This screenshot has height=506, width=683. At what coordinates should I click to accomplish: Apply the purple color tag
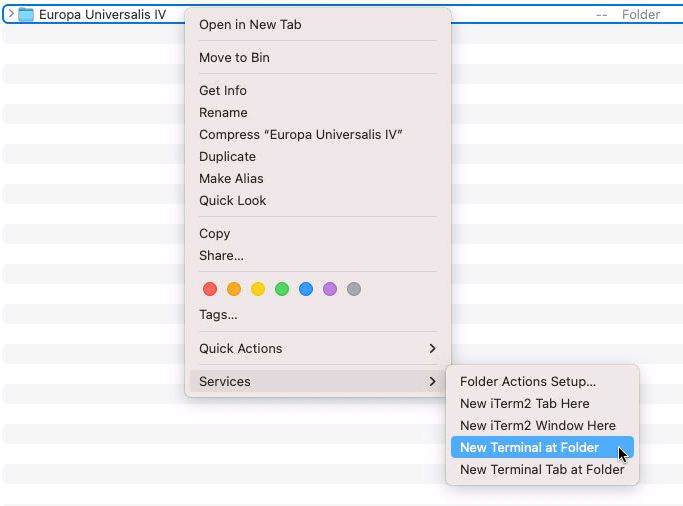tap(330, 289)
